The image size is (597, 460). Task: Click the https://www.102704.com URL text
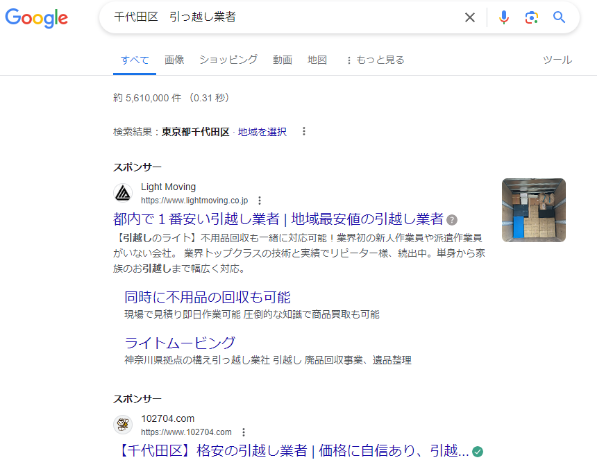point(186,432)
